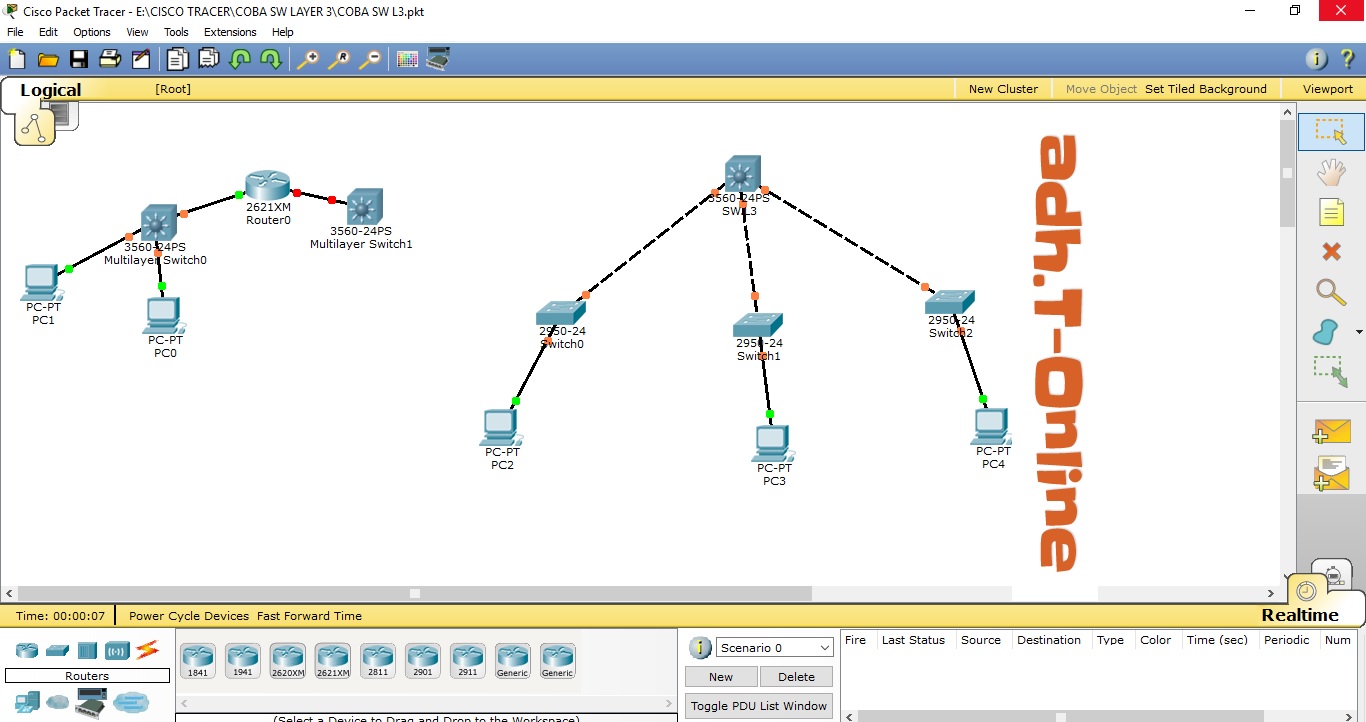The image size is (1366, 722).
Task: Click the New scenario button
Action: [721, 677]
